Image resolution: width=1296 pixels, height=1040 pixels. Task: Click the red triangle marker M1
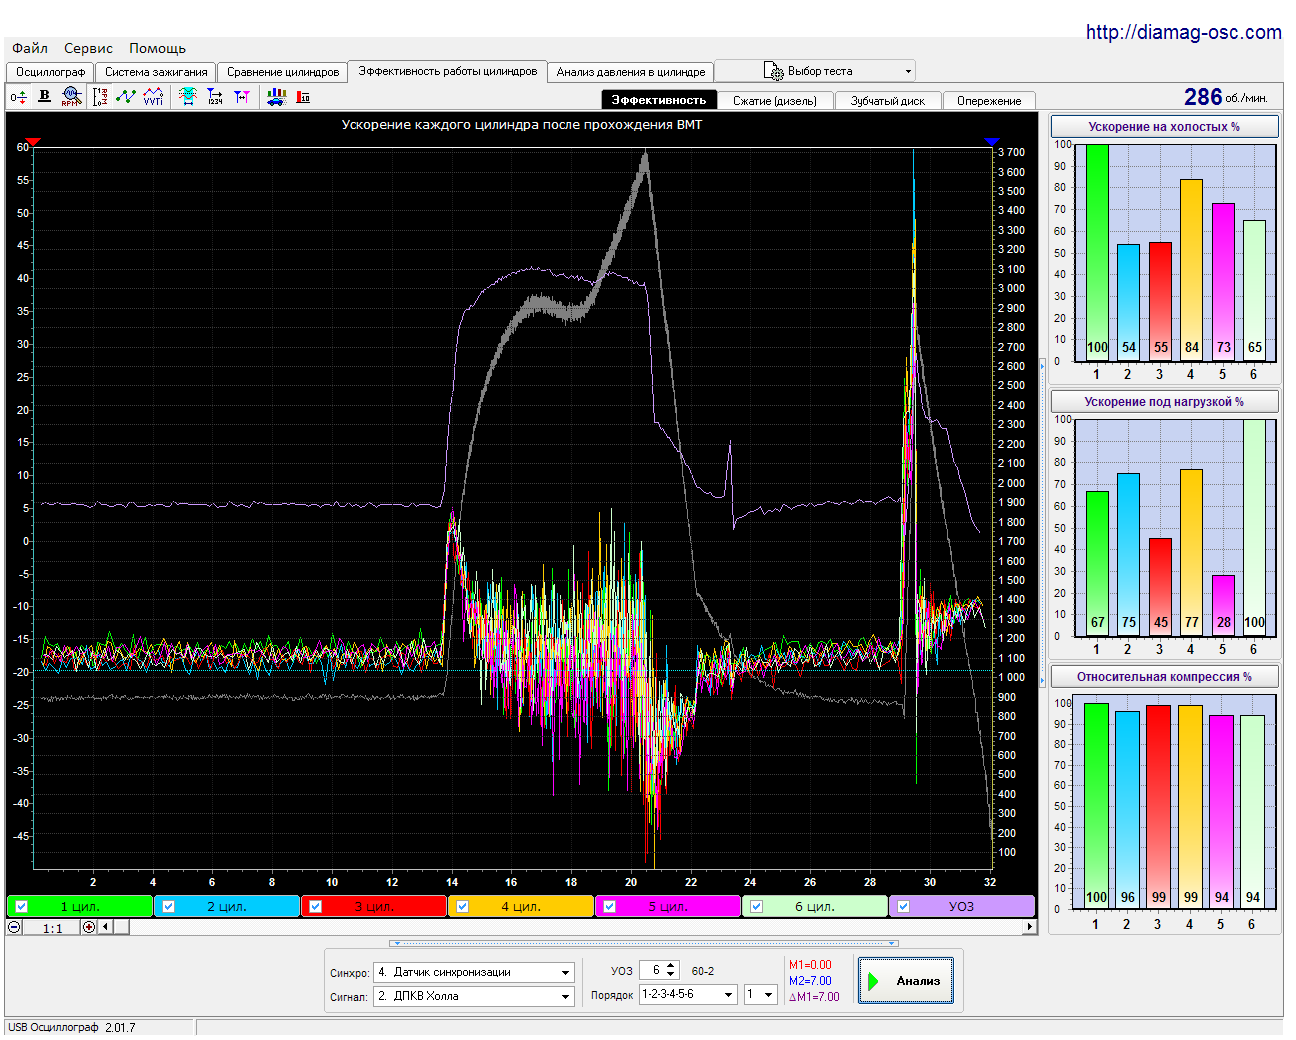click(33, 142)
